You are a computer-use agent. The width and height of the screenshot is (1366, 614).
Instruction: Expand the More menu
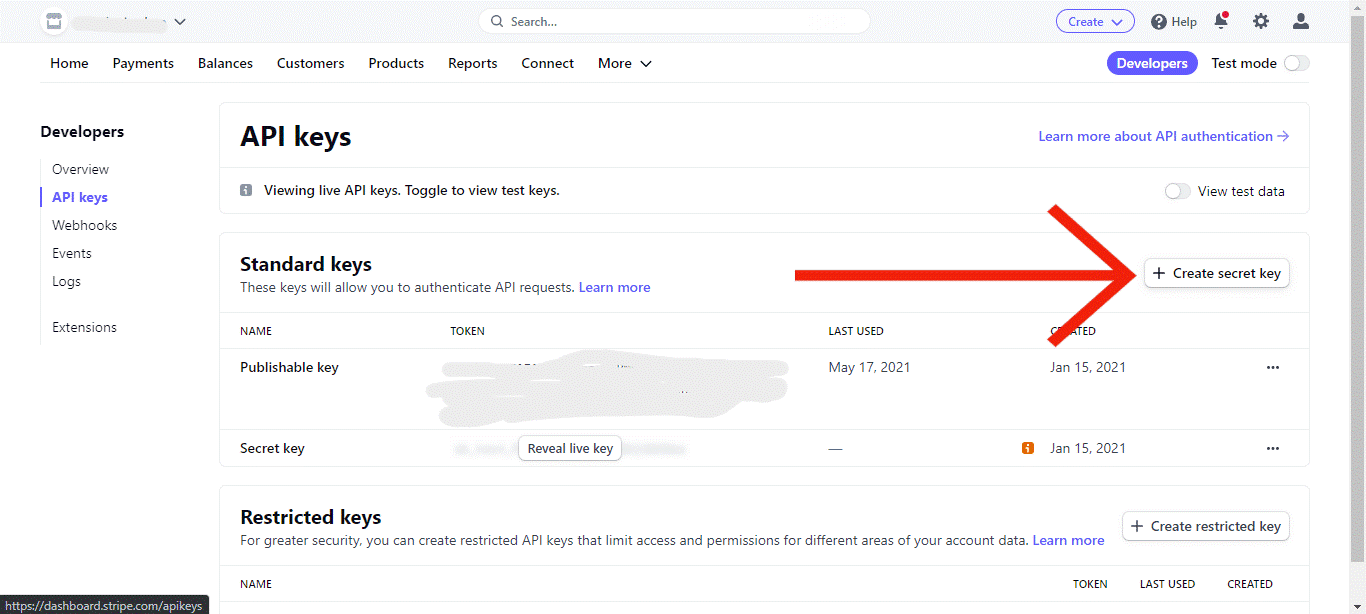pos(625,63)
